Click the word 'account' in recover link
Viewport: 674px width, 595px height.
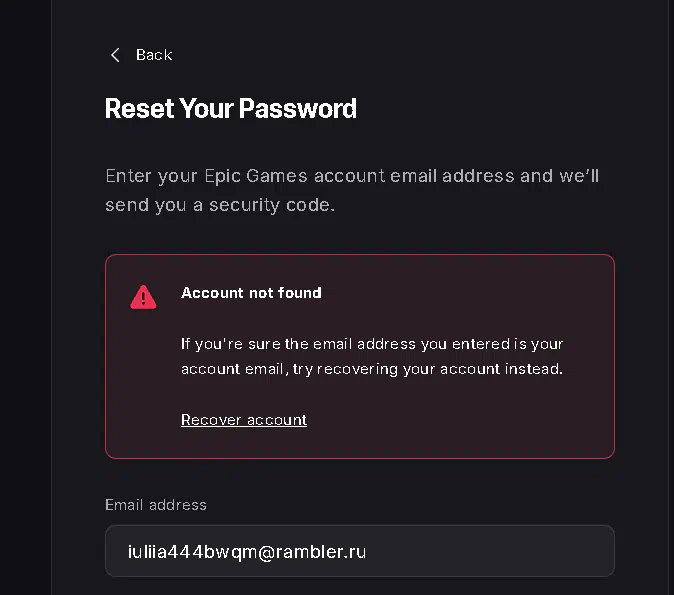pyautogui.click(x=277, y=420)
